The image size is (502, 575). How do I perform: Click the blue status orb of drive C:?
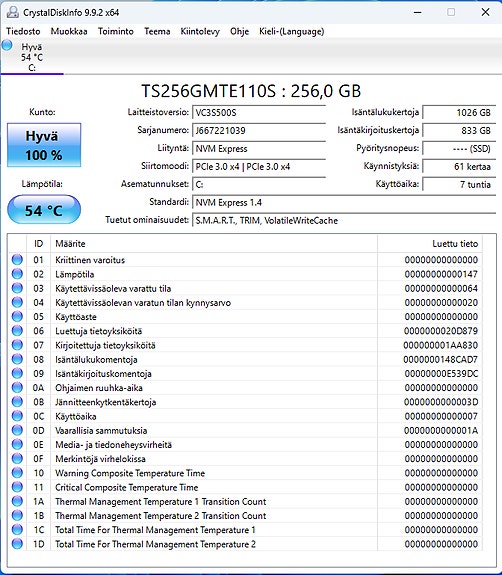(7, 45)
